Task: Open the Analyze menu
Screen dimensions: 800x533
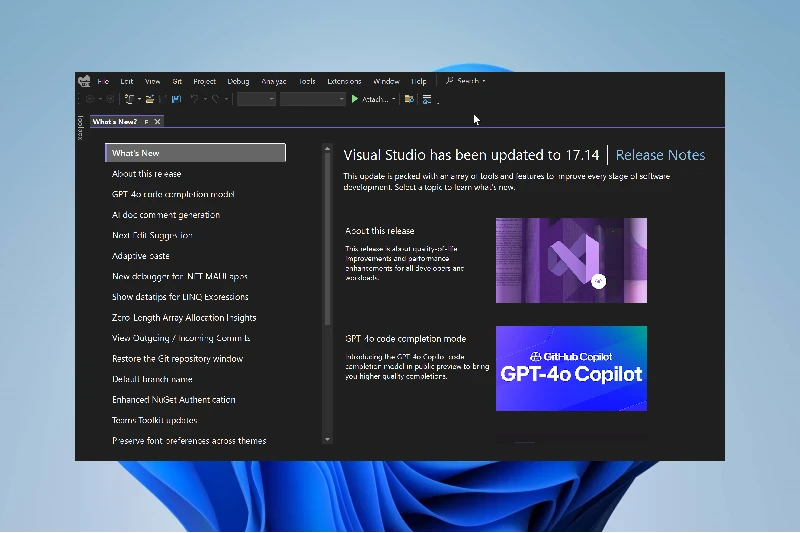Action: click(274, 81)
